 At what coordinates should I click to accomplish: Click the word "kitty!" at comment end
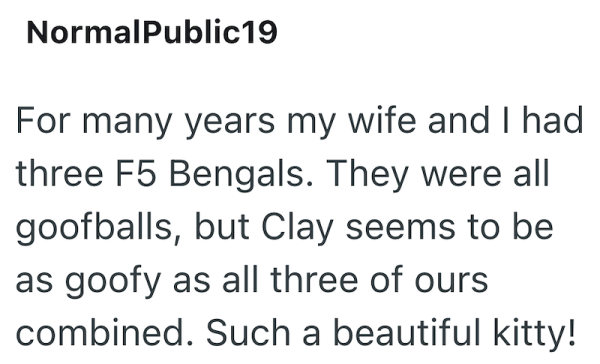coord(534,334)
